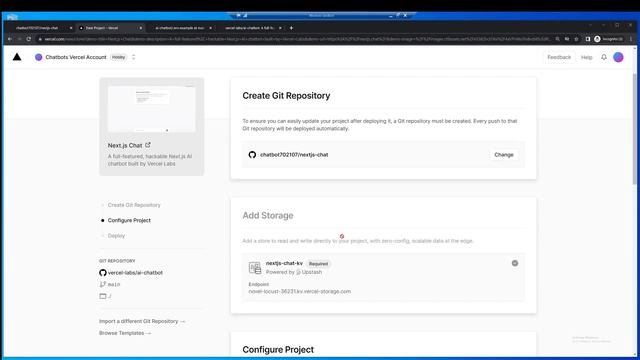The width and height of the screenshot is (640, 360).
Task: Go to the Deploy step
Action: pos(116,236)
